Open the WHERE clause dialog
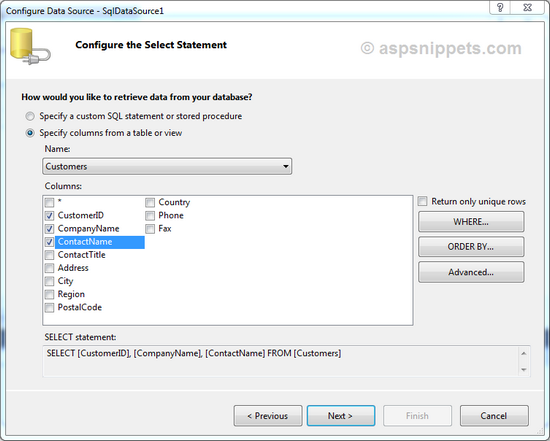Viewport: 550px width, 441px height. coord(471,222)
